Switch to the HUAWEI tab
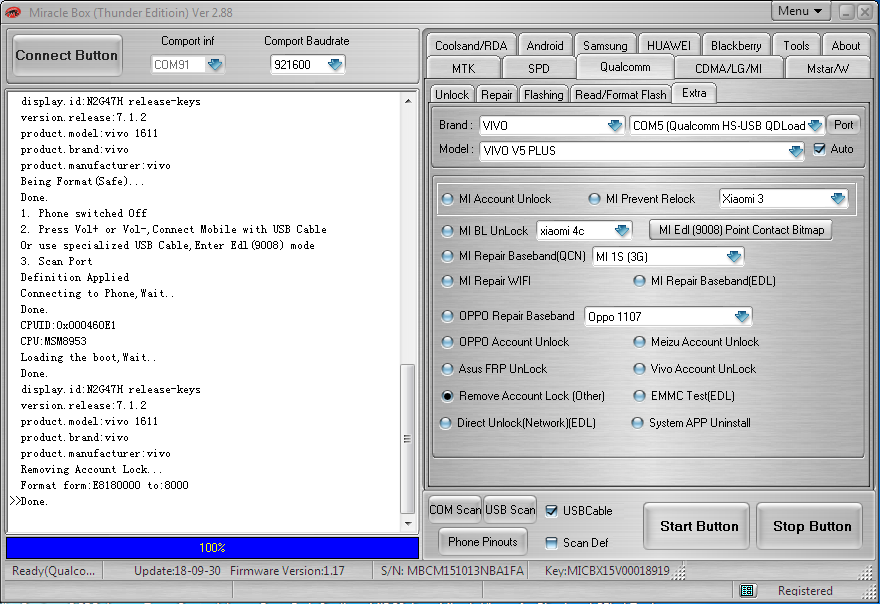880x604 pixels. pyautogui.click(x=668, y=45)
